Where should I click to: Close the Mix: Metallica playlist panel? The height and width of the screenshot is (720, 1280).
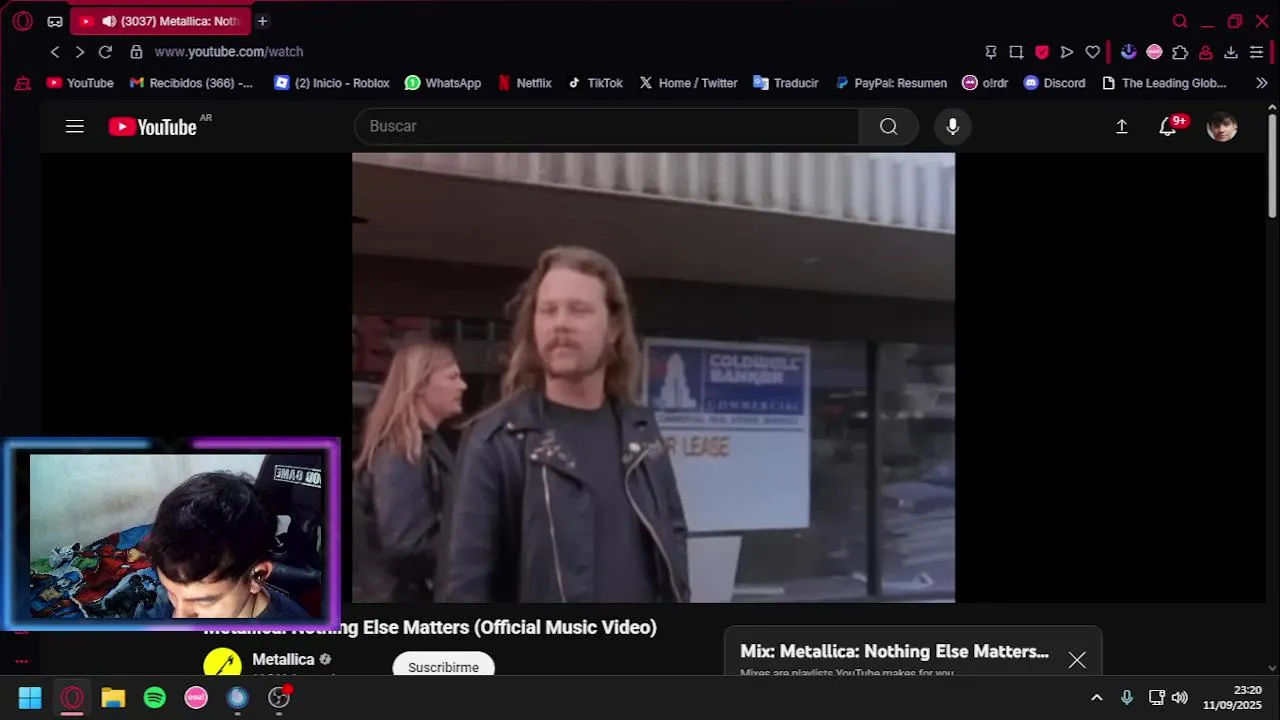[x=1077, y=660]
